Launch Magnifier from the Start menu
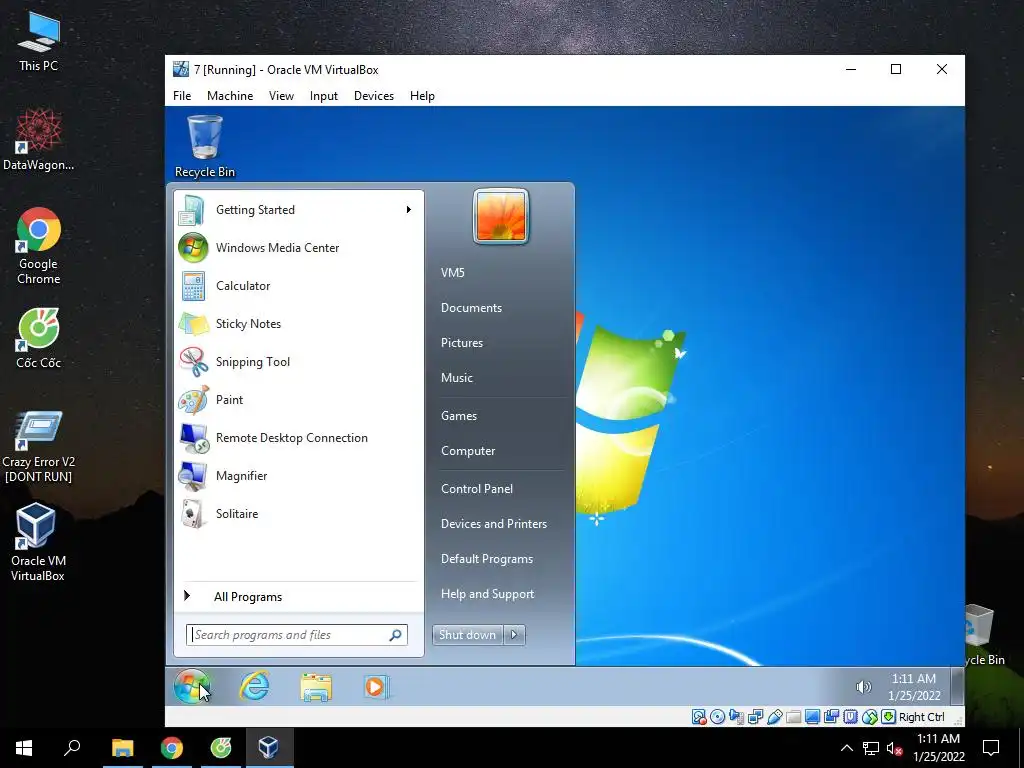Screen dimensions: 1024x768 (298, 475)
